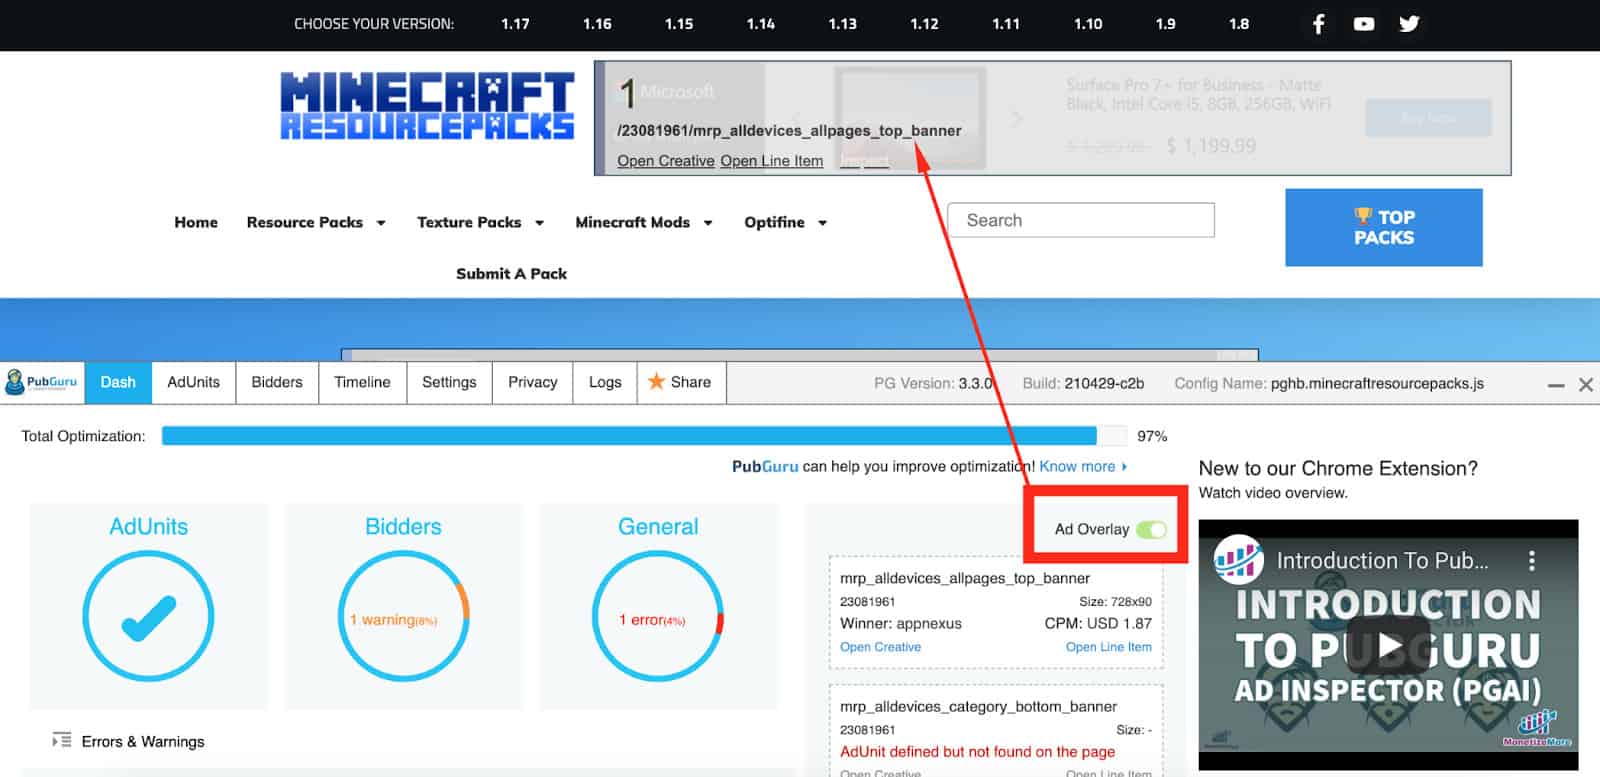Switch to the Dash tab
The height and width of the screenshot is (777, 1600).
[118, 382]
